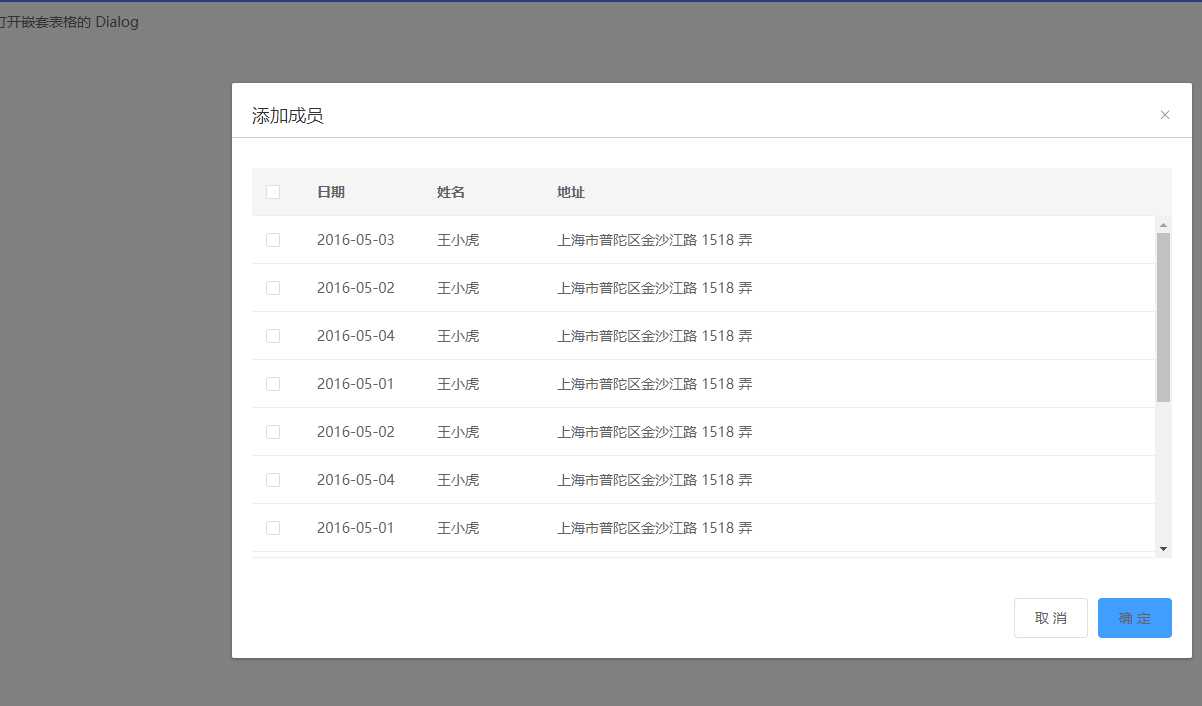Confirm with the blue 确定 button

click(x=1134, y=618)
